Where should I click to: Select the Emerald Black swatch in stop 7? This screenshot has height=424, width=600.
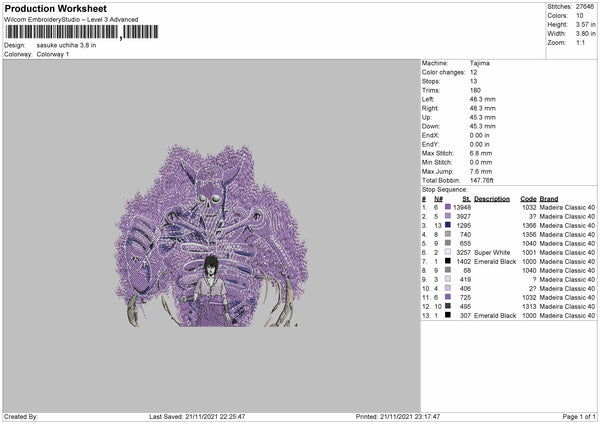coord(448,261)
